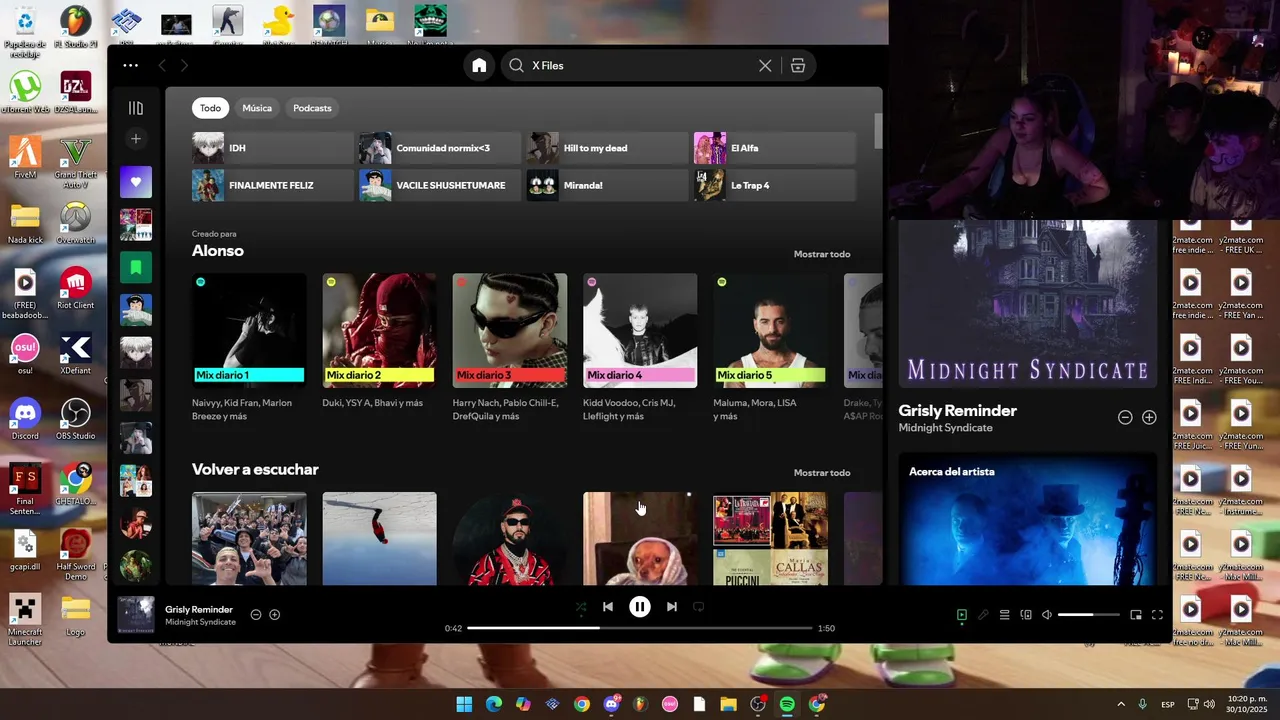This screenshot has height=720, width=1280.
Task: Show hidden system tray icons chevron
Action: pyautogui.click(x=1121, y=704)
